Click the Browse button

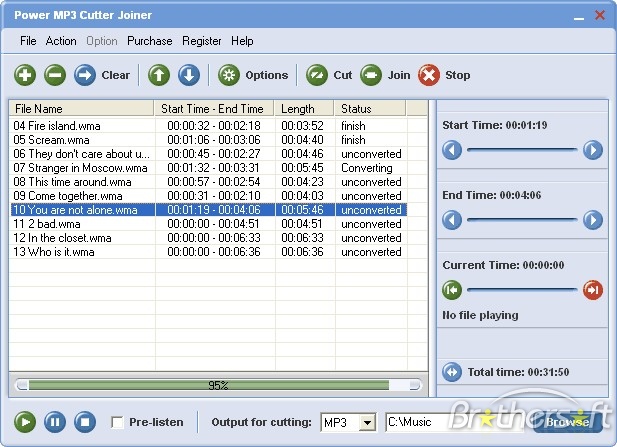[567, 422]
